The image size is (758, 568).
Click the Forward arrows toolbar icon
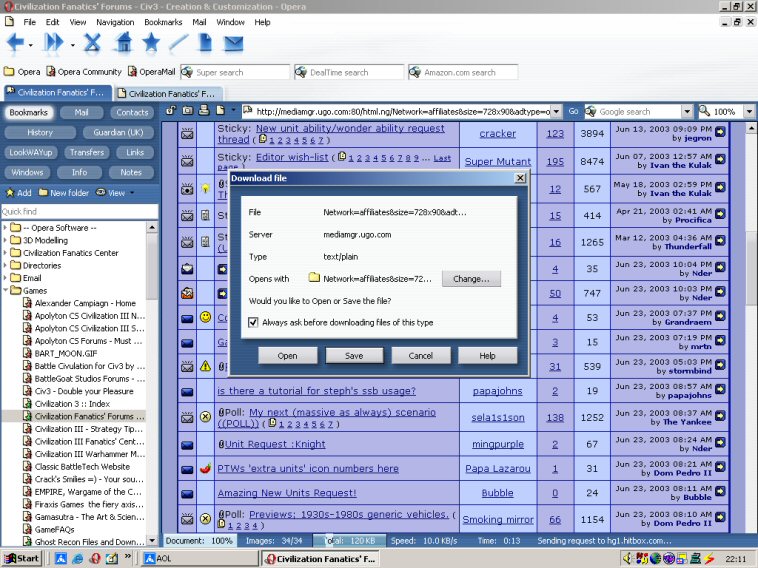click(x=54, y=43)
